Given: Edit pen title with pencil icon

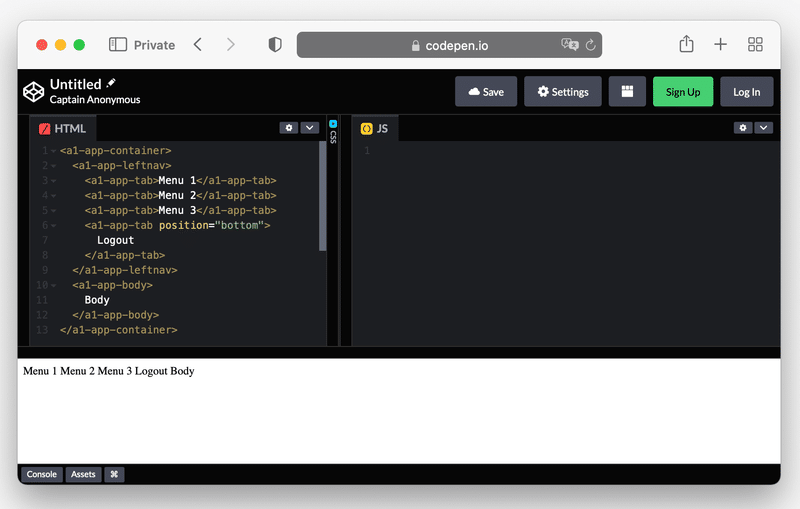Looking at the screenshot, I should click(x=111, y=83).
